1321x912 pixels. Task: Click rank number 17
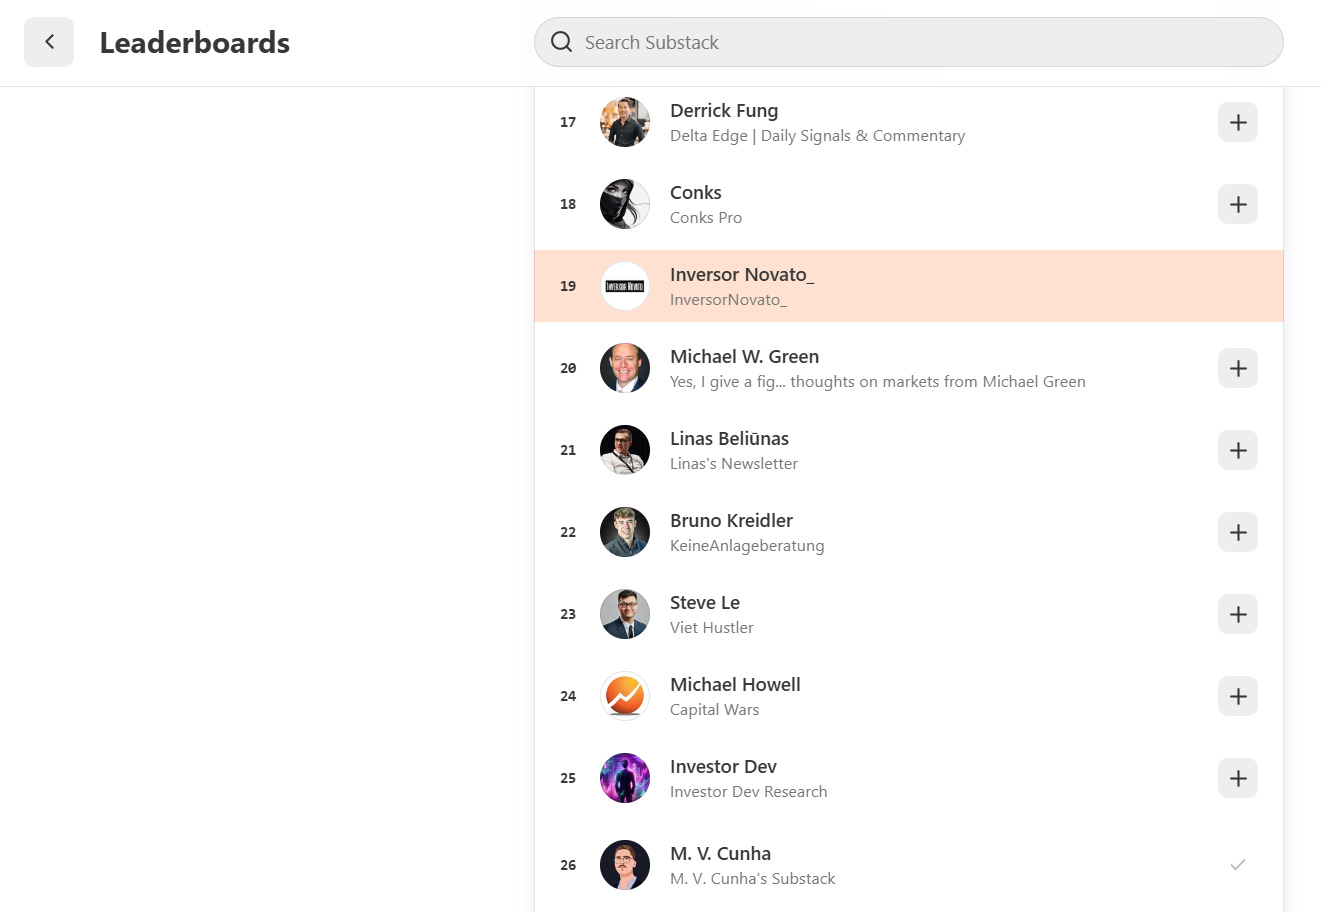coord(568,122)
